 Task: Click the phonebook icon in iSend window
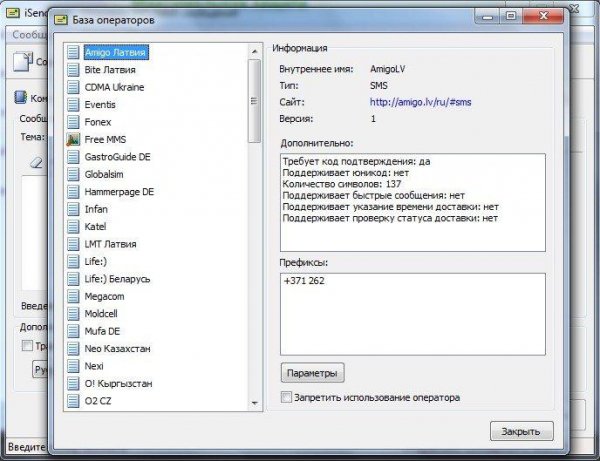pyautogui.click(x=20, y=97)
